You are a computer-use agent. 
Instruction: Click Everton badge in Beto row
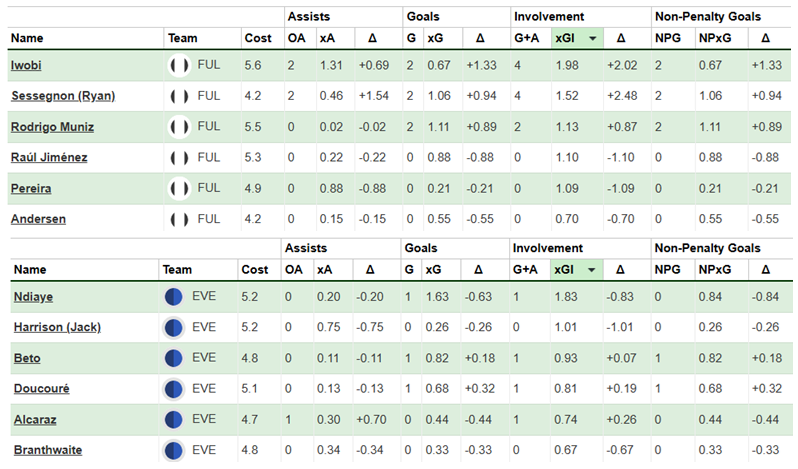click(174, 358)
